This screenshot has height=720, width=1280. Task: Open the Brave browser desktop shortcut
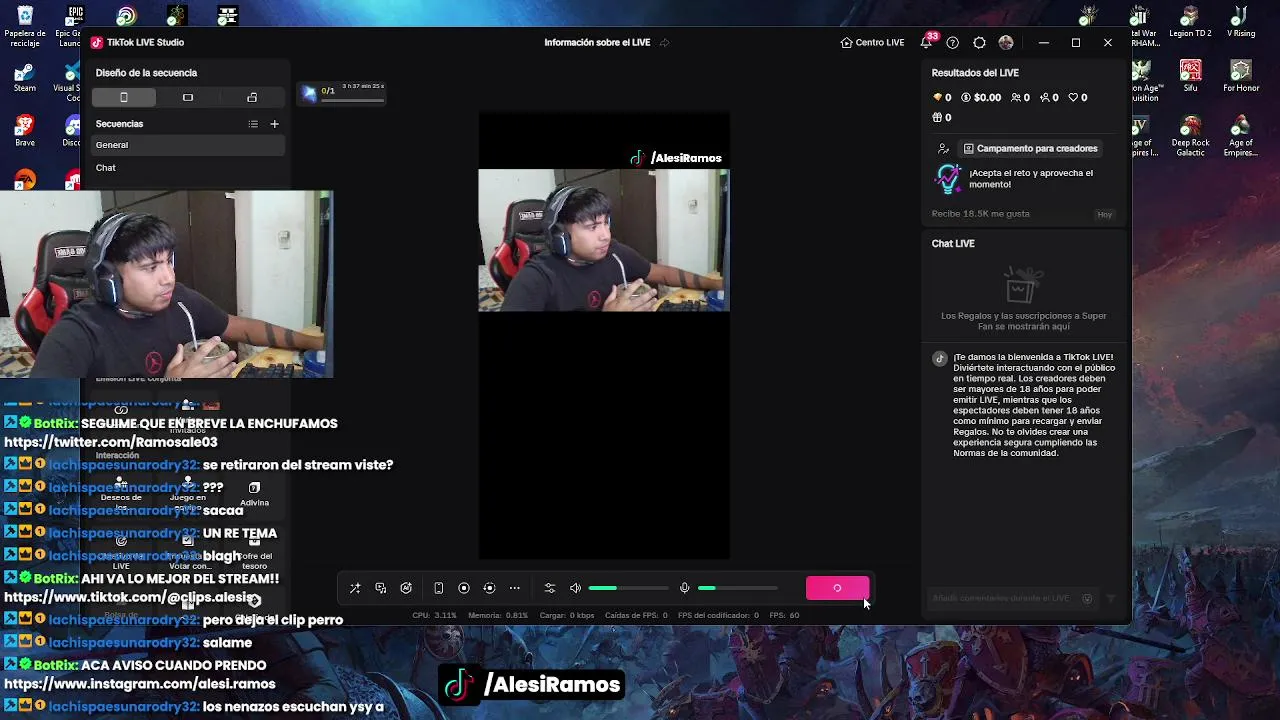(24, 130)
